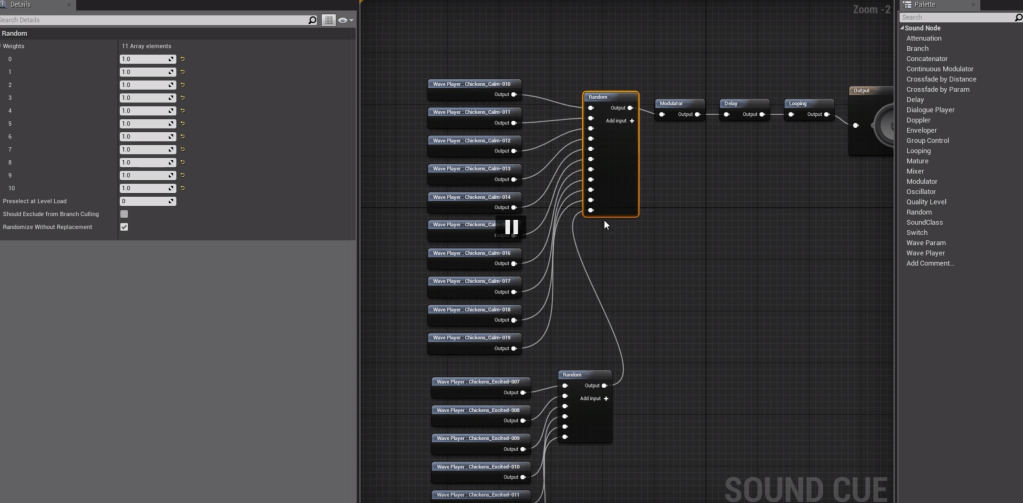Select Crossfade by Distance in the palette
Screen dimensions: 1023x503
tap(941, 79)
